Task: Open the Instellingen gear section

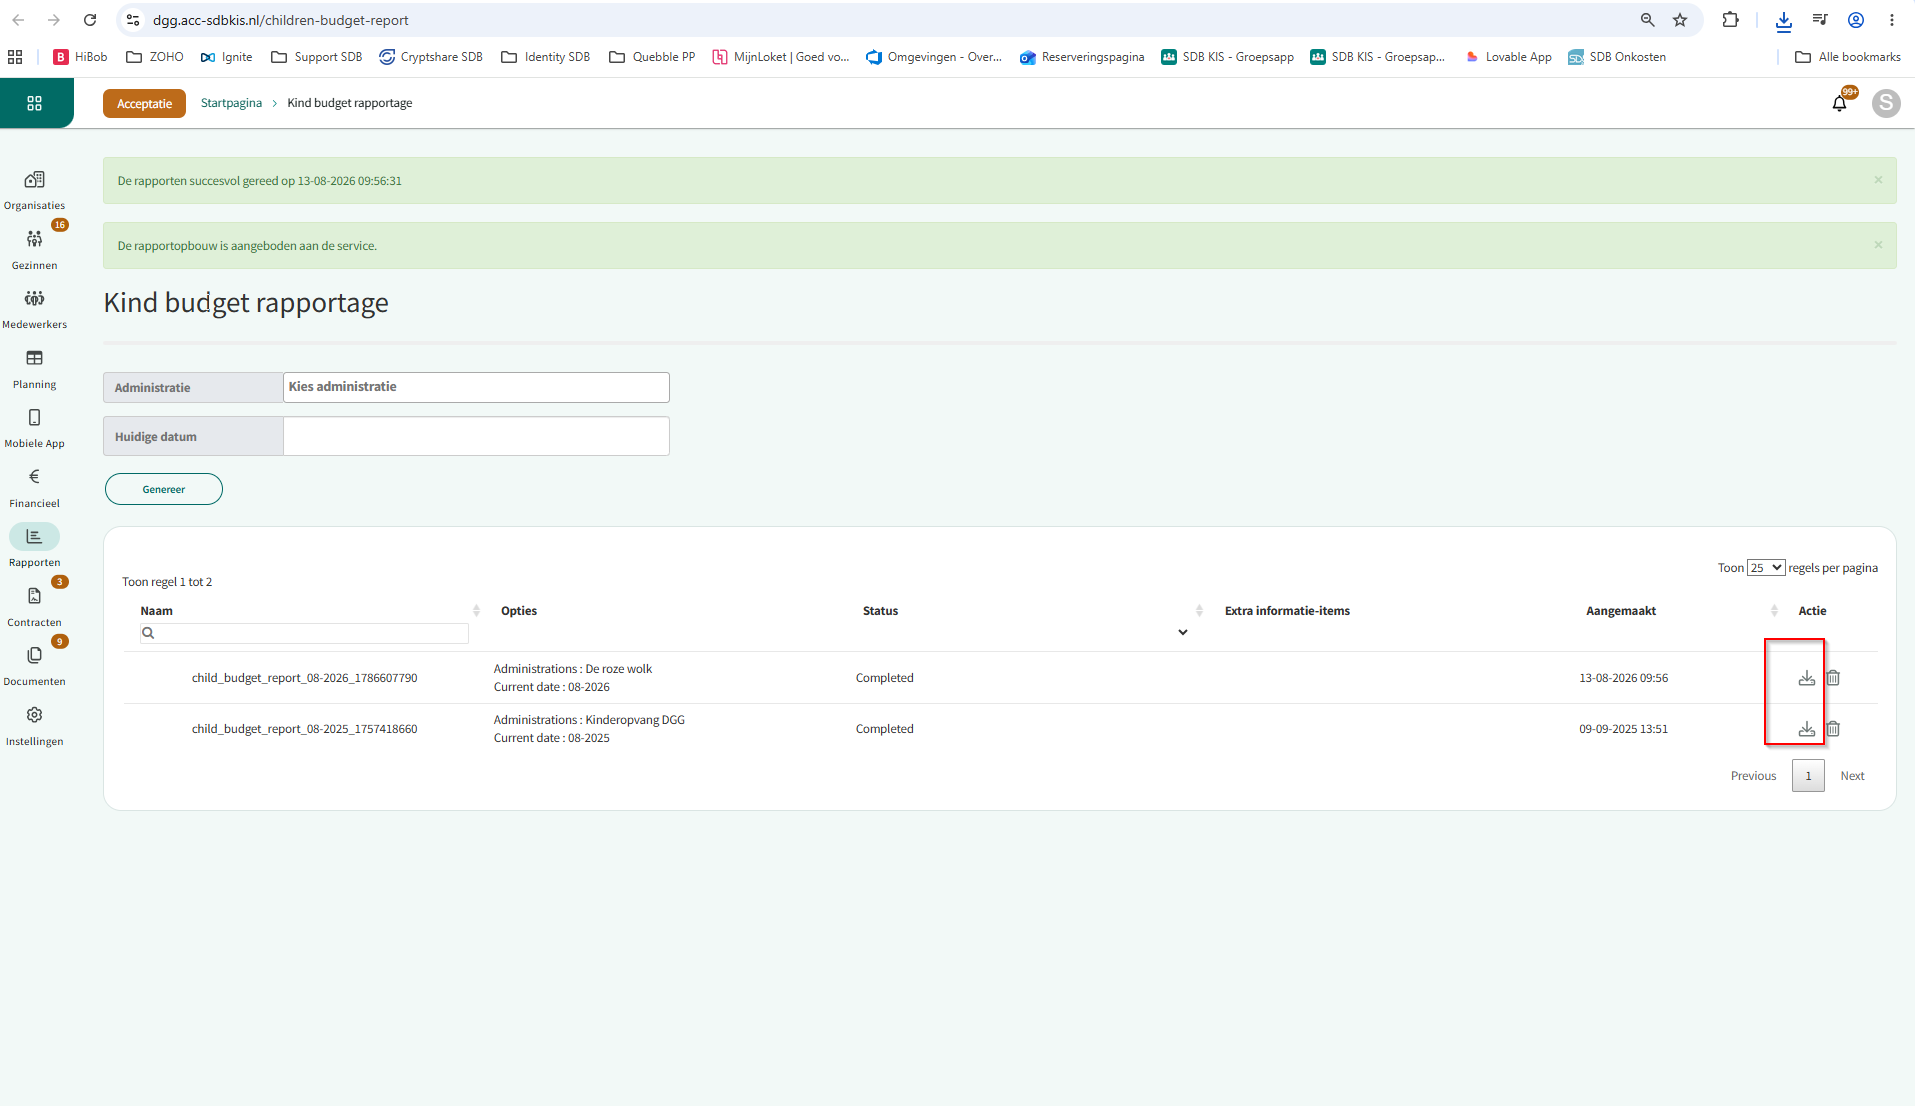Action: (34, 724)
